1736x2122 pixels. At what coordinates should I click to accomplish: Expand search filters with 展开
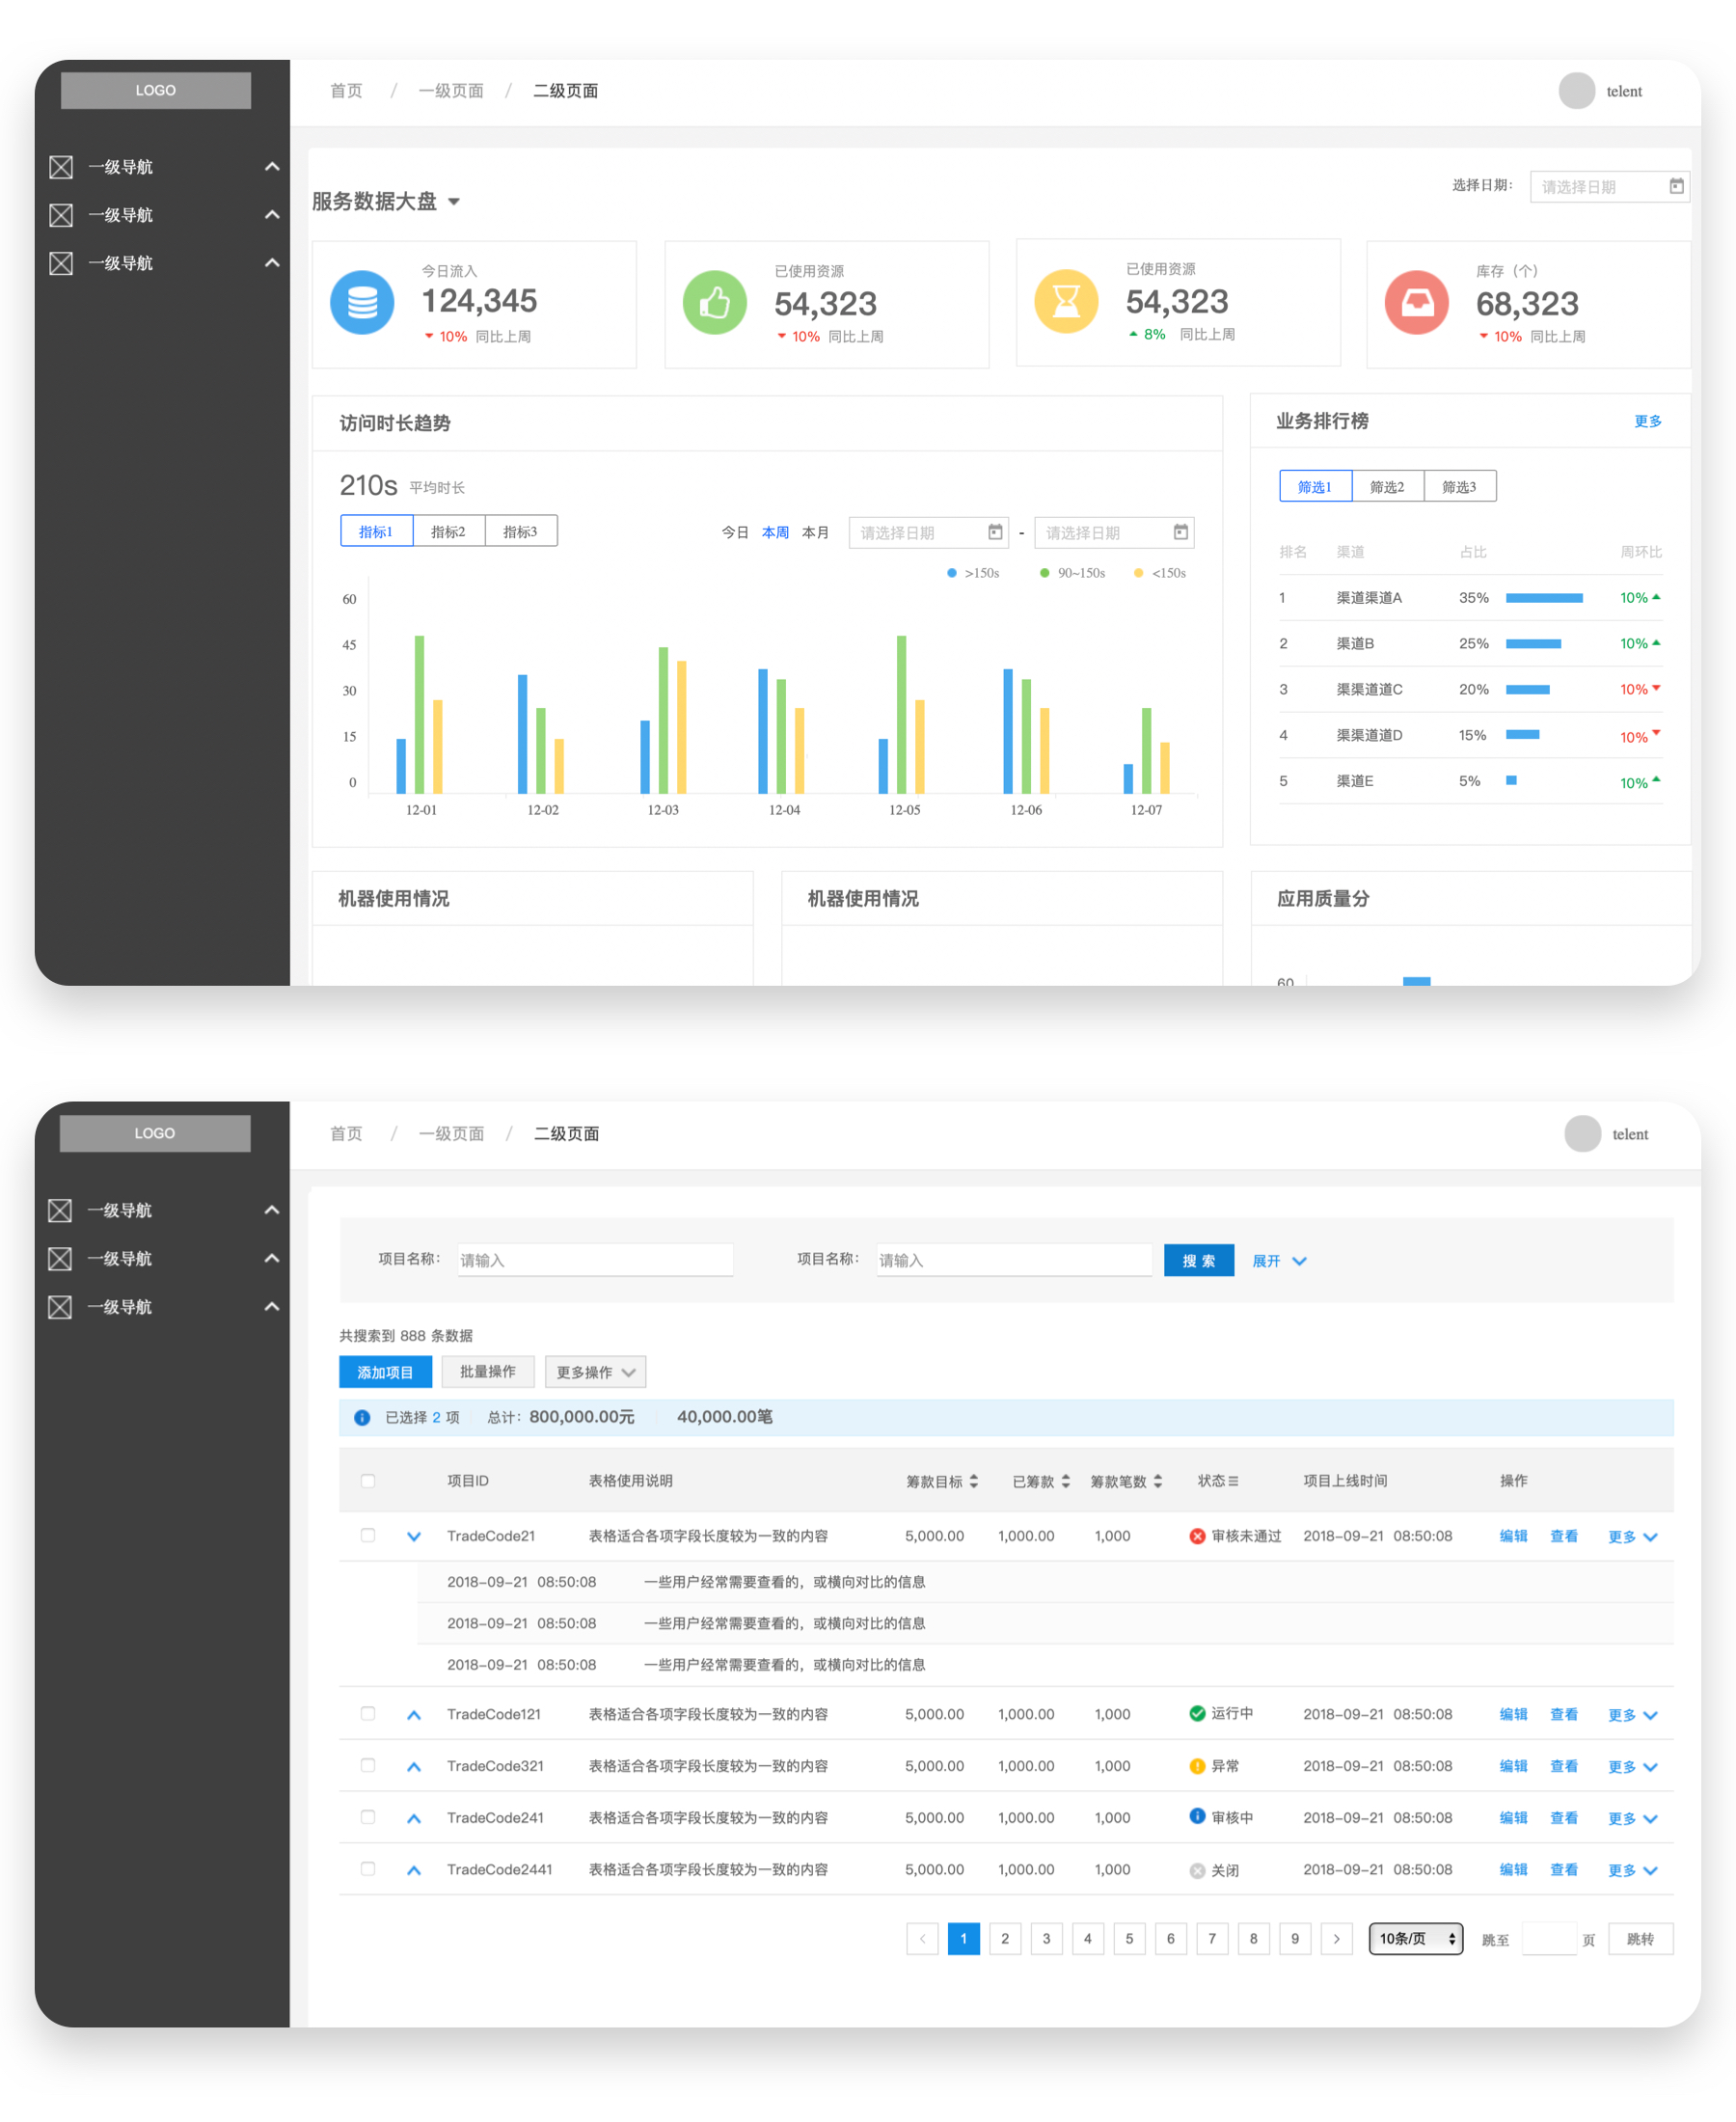coord(1279,1261)
